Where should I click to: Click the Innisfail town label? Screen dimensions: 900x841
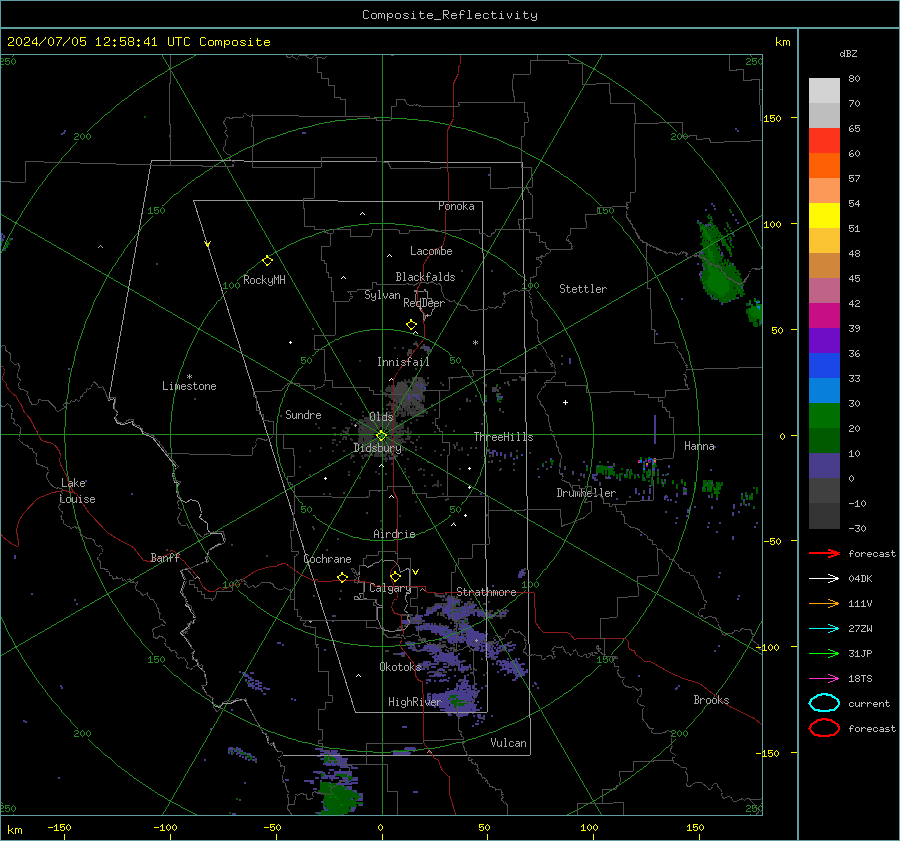click(403, 362)
